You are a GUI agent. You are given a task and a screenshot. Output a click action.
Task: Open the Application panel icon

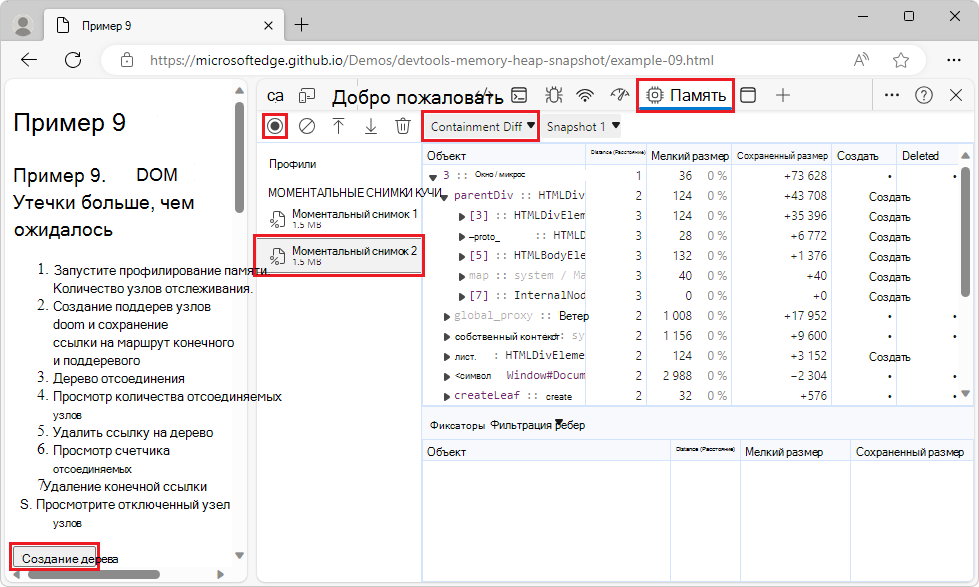[748, 95]
